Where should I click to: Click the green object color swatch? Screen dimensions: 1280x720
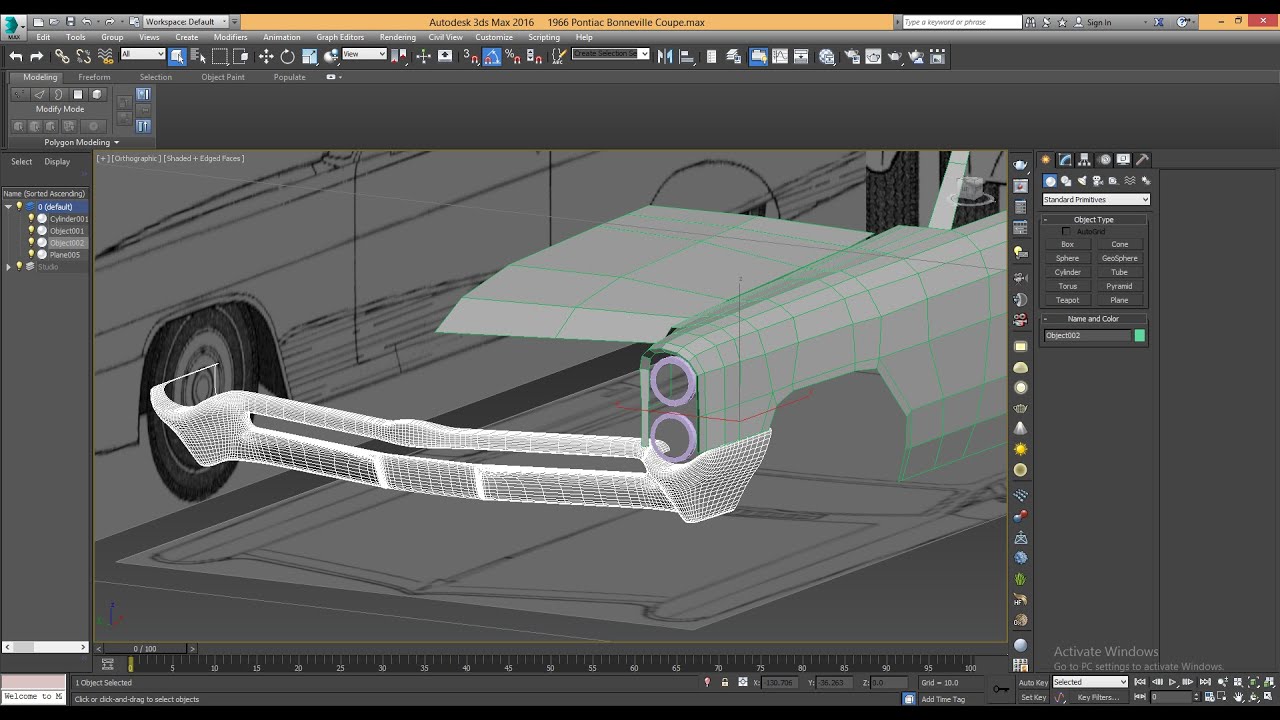(1139, 335)
